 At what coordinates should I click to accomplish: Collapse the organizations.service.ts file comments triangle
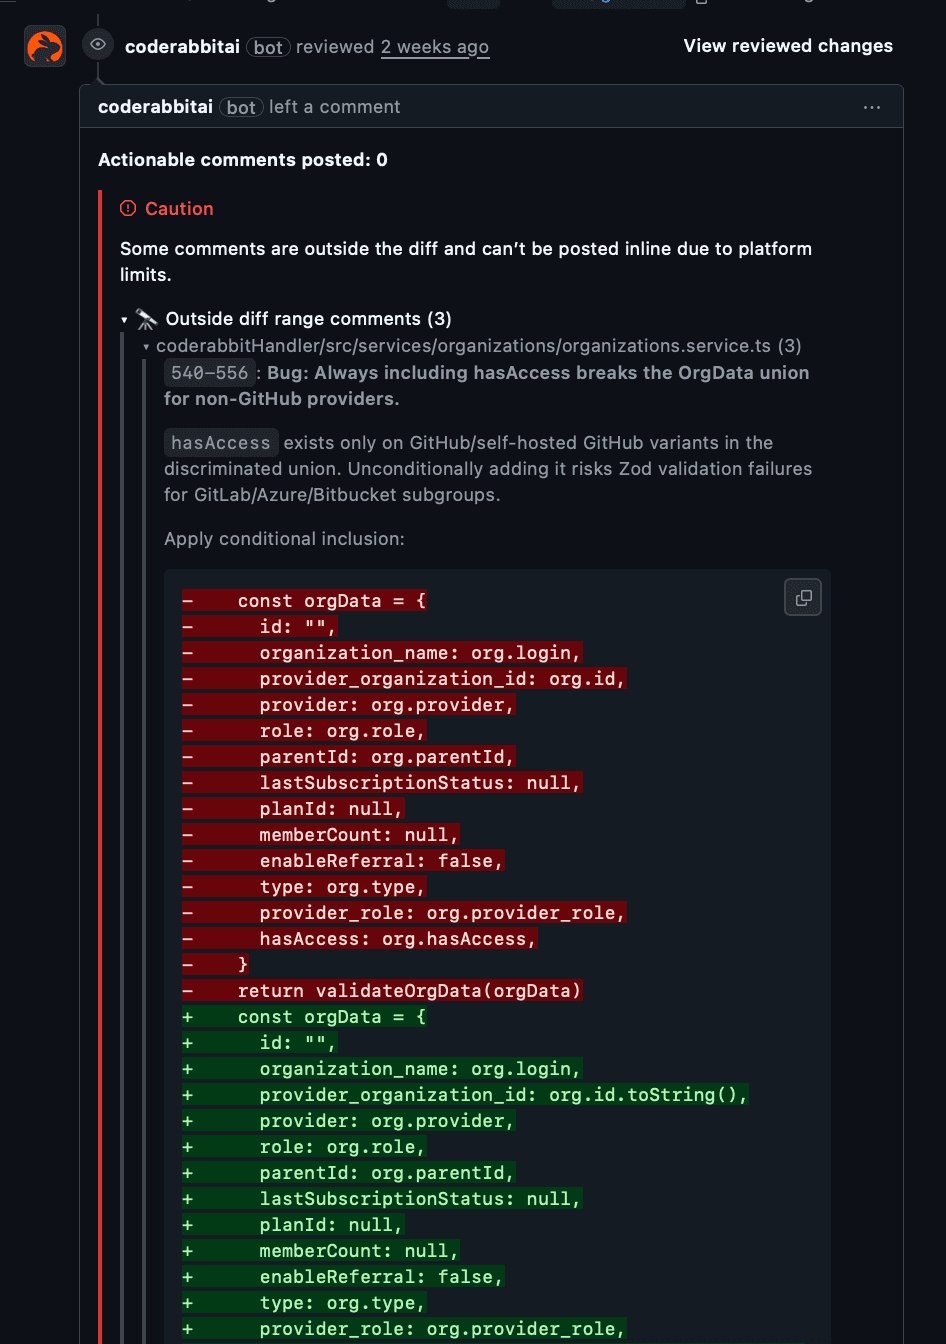pos(147,347)
